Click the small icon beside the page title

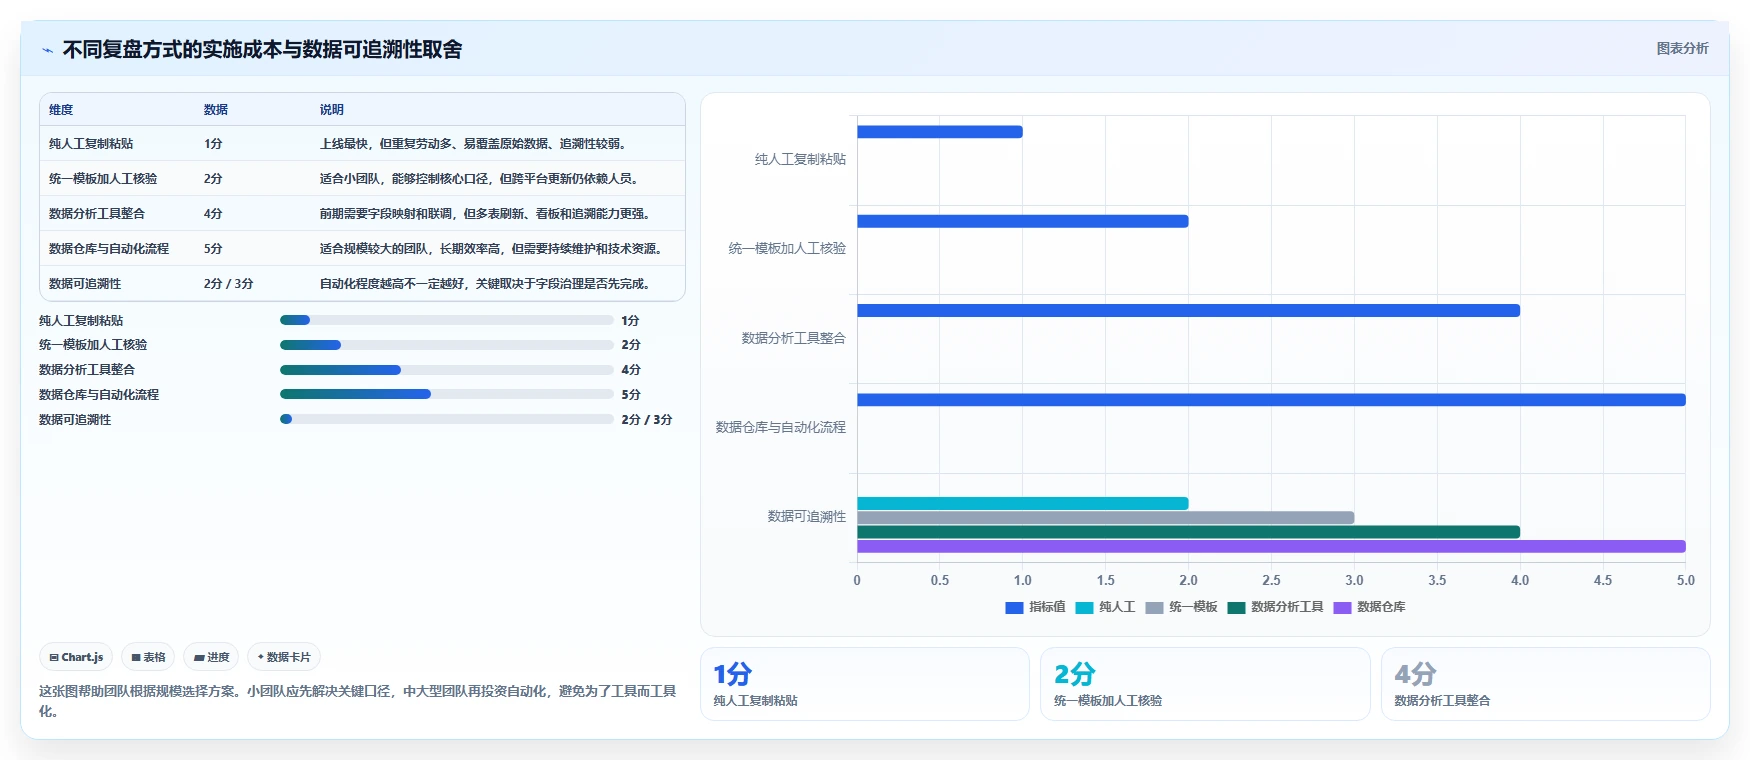tap(47, 50)
